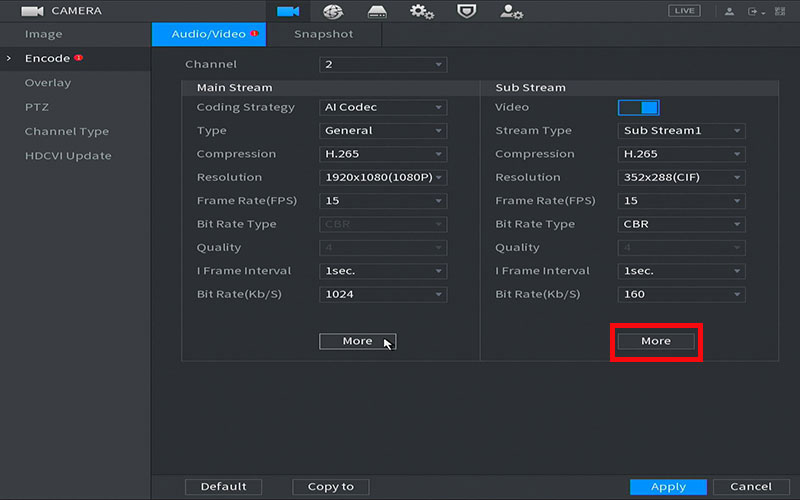Select the Audio/Video tab
The image size is (800, 500).
209,34
